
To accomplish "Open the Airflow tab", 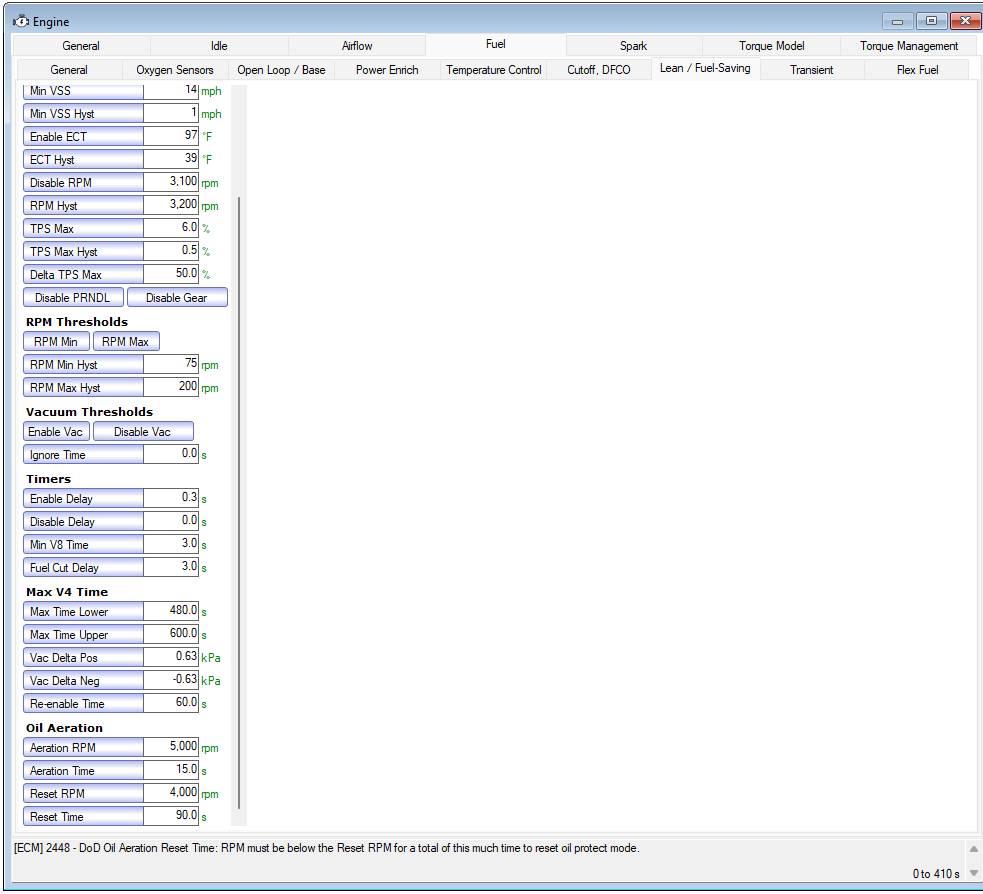I will (357, 46).
